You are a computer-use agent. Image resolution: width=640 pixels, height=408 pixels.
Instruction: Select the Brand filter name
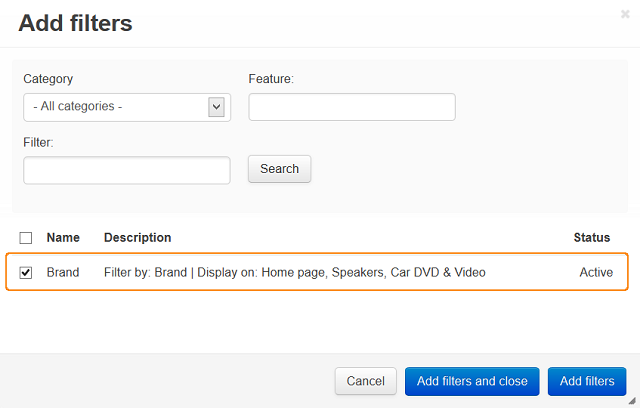coord(63,272)
